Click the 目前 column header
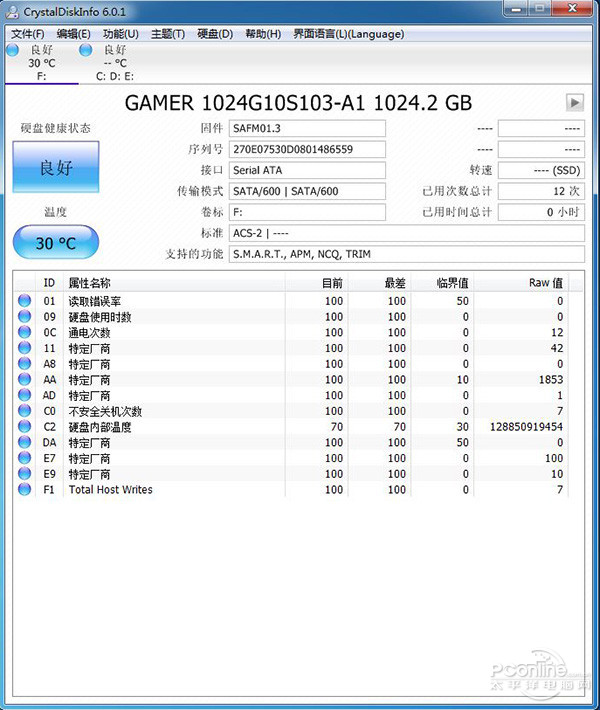This screenshot has width=600, height=710. click(317, 283)
